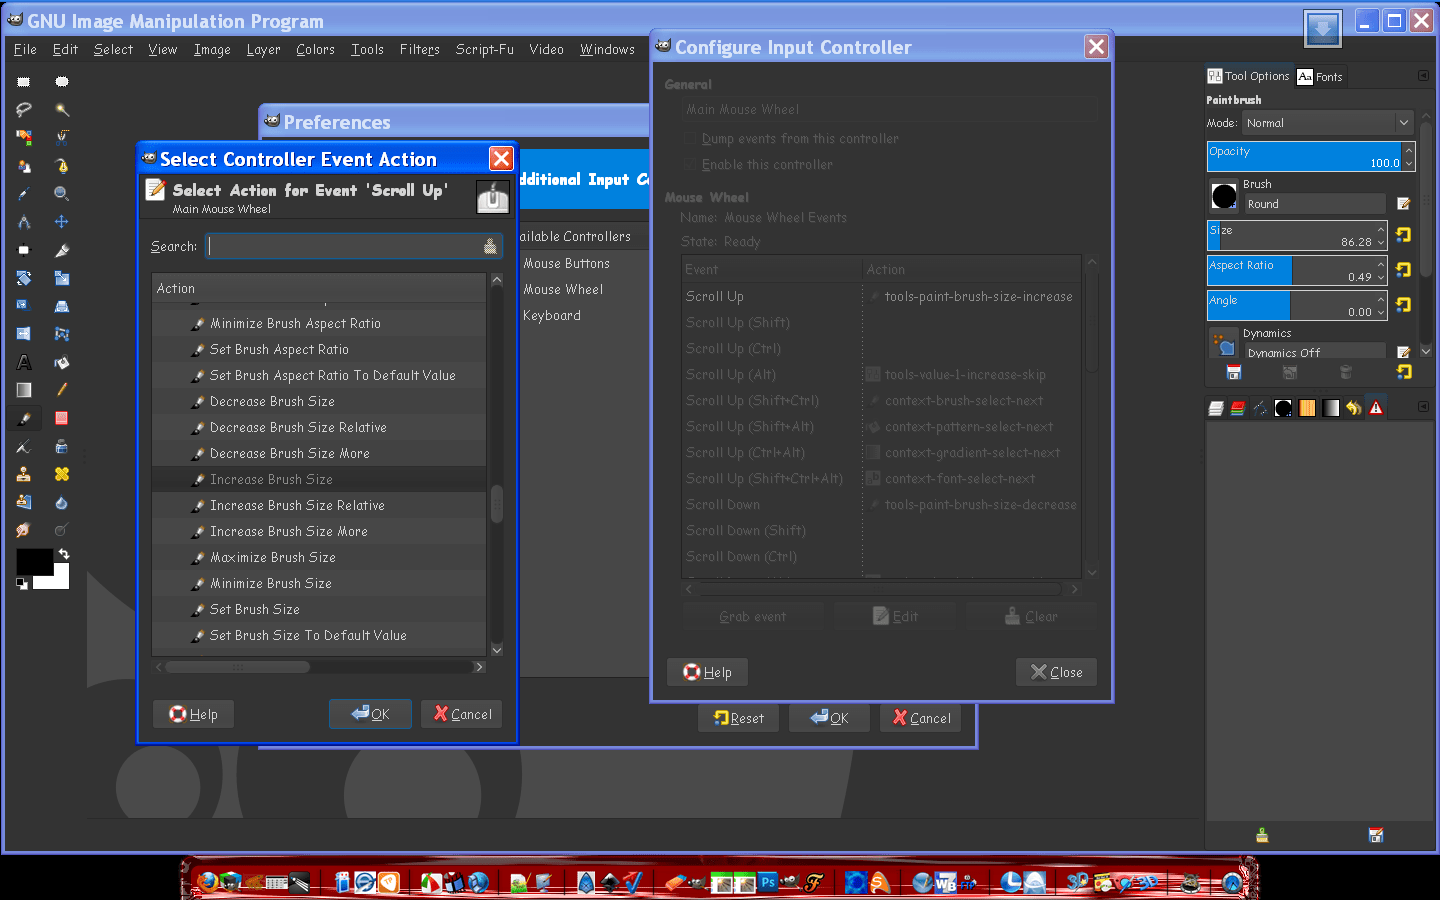Reset brush Angle to default
Viewport: 1440px width, 900px height.
pyautogui.click(x=1404, y=305)
